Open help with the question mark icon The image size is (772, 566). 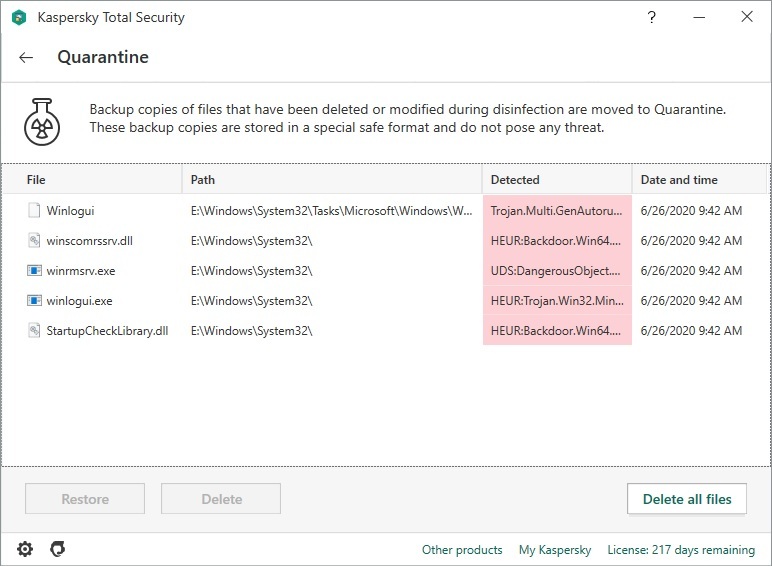(x=651, y=17)
